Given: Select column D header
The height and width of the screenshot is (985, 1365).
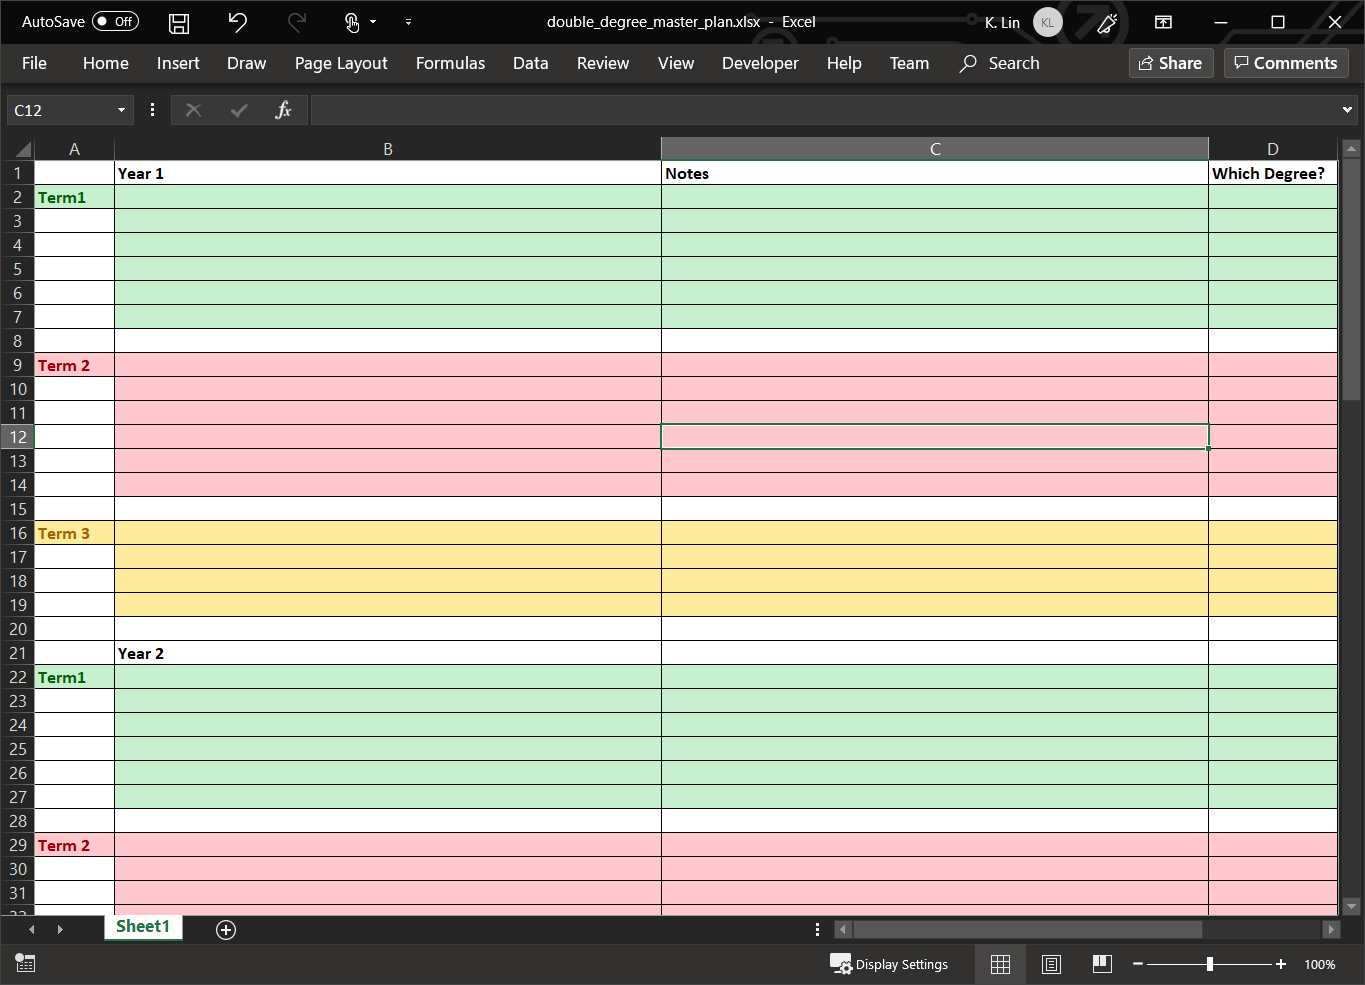Looking at the screenshot, I should tap(1272, 149).
